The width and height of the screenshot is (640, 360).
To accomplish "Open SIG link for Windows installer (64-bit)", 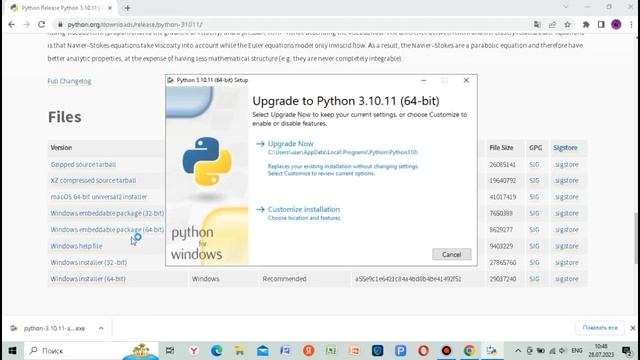I will [x=534, y=279].
